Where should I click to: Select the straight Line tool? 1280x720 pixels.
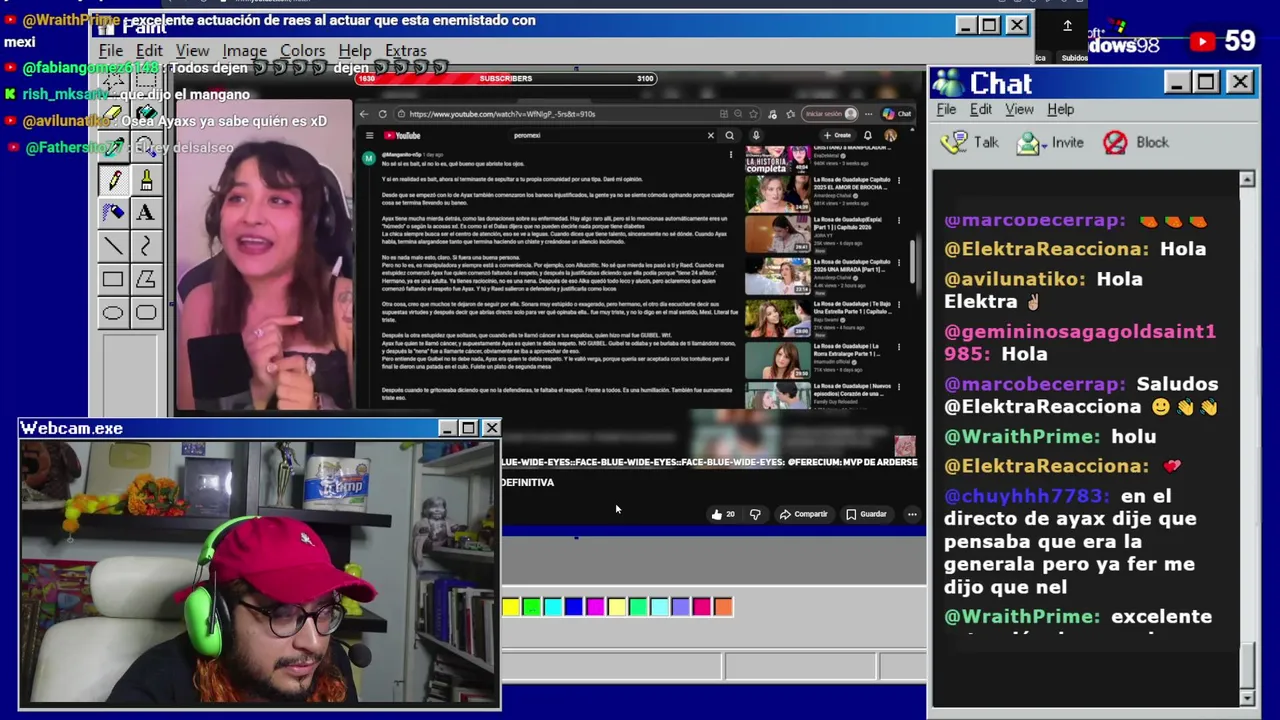coord(114,246)
